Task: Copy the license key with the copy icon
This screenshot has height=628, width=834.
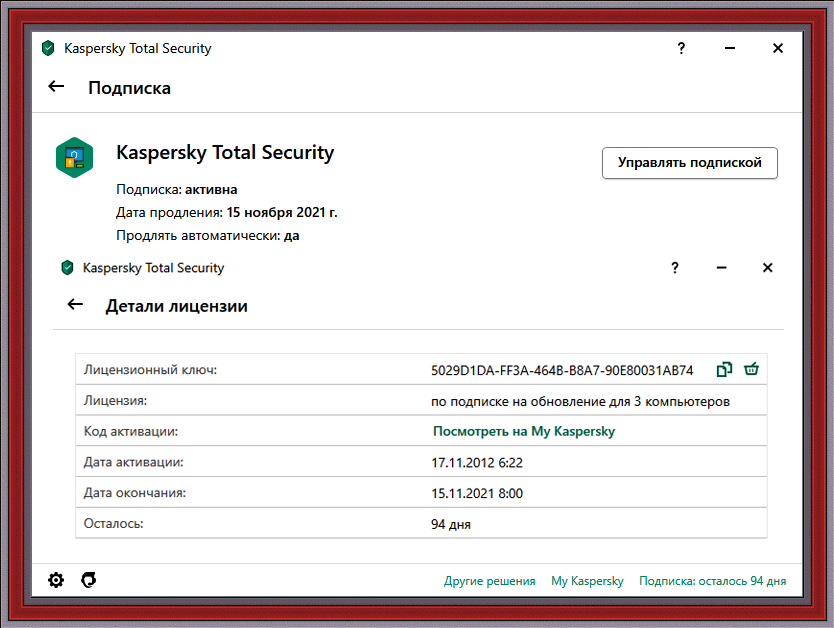Action: (x=724, y=369)
